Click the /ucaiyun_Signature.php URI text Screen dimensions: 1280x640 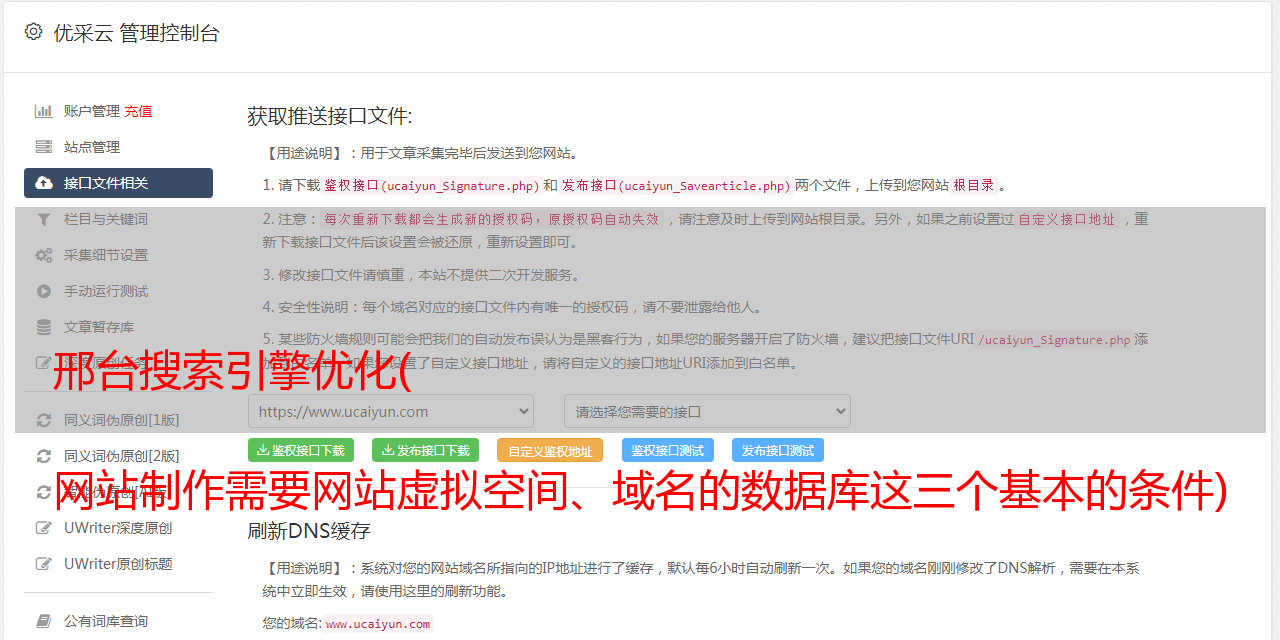pyautogui.click(x=1054, y=340)
